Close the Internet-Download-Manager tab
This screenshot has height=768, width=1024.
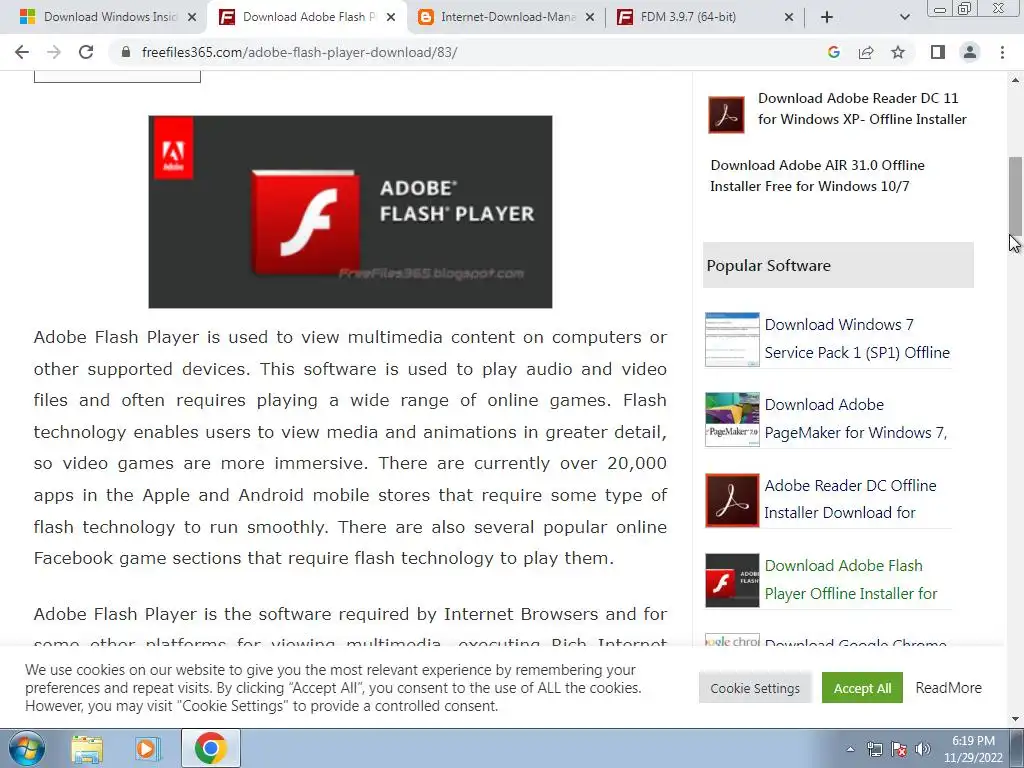[590, 17]
